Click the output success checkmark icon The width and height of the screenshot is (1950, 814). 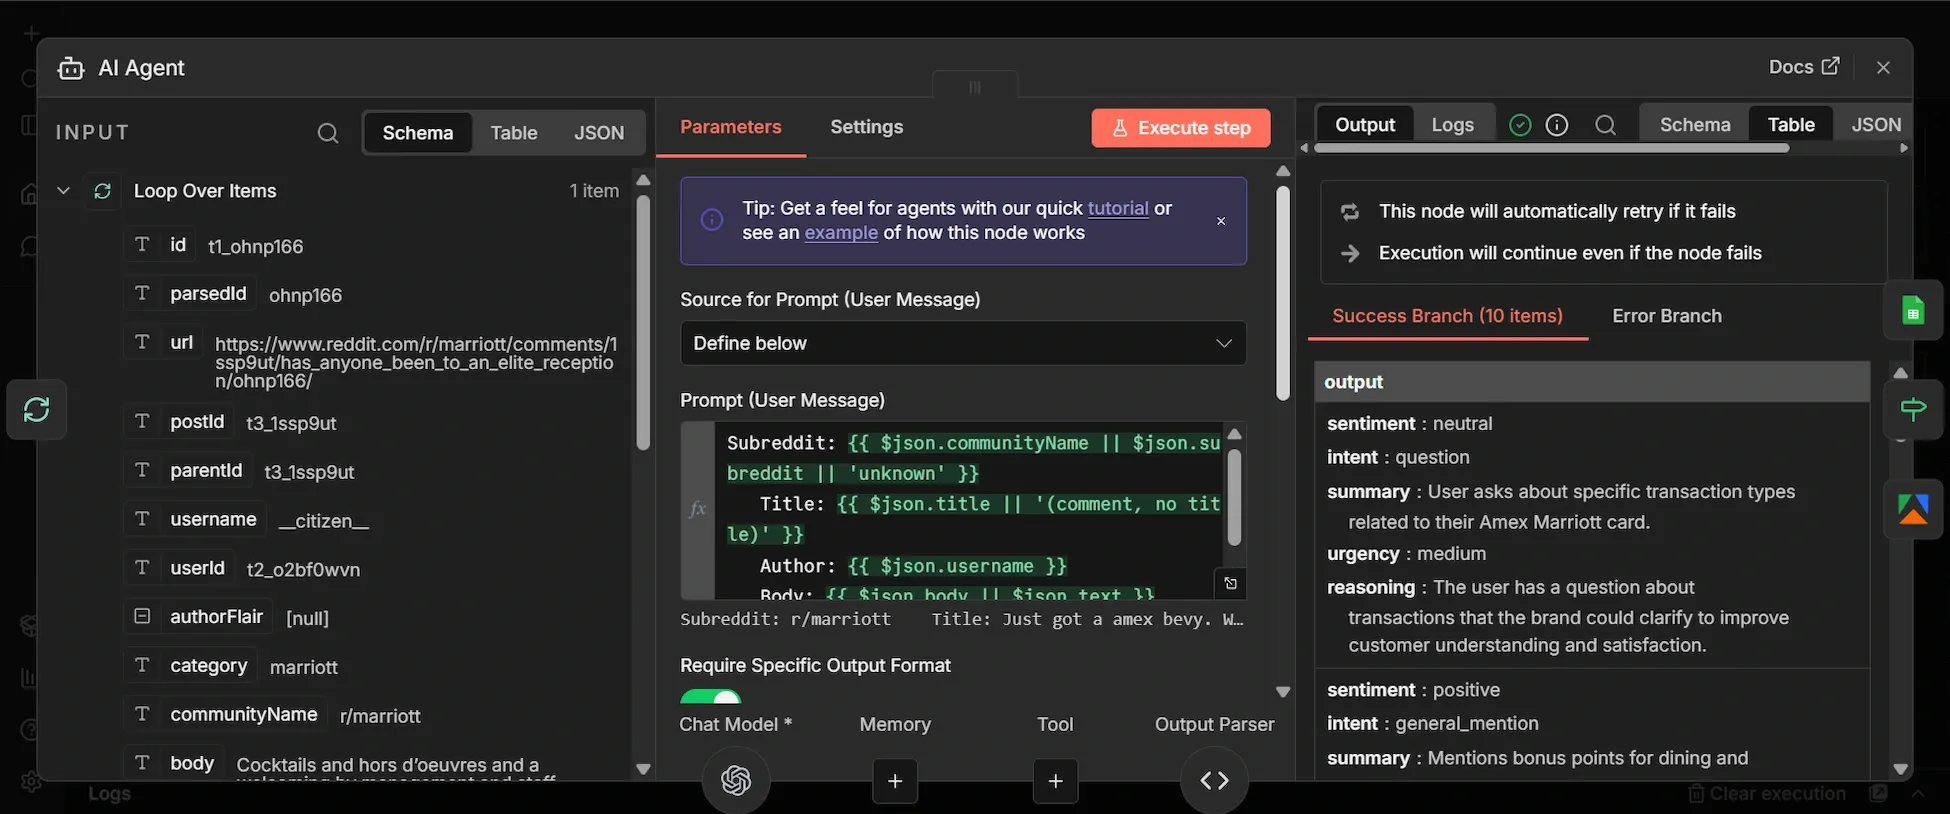(x=1520, y=125)
